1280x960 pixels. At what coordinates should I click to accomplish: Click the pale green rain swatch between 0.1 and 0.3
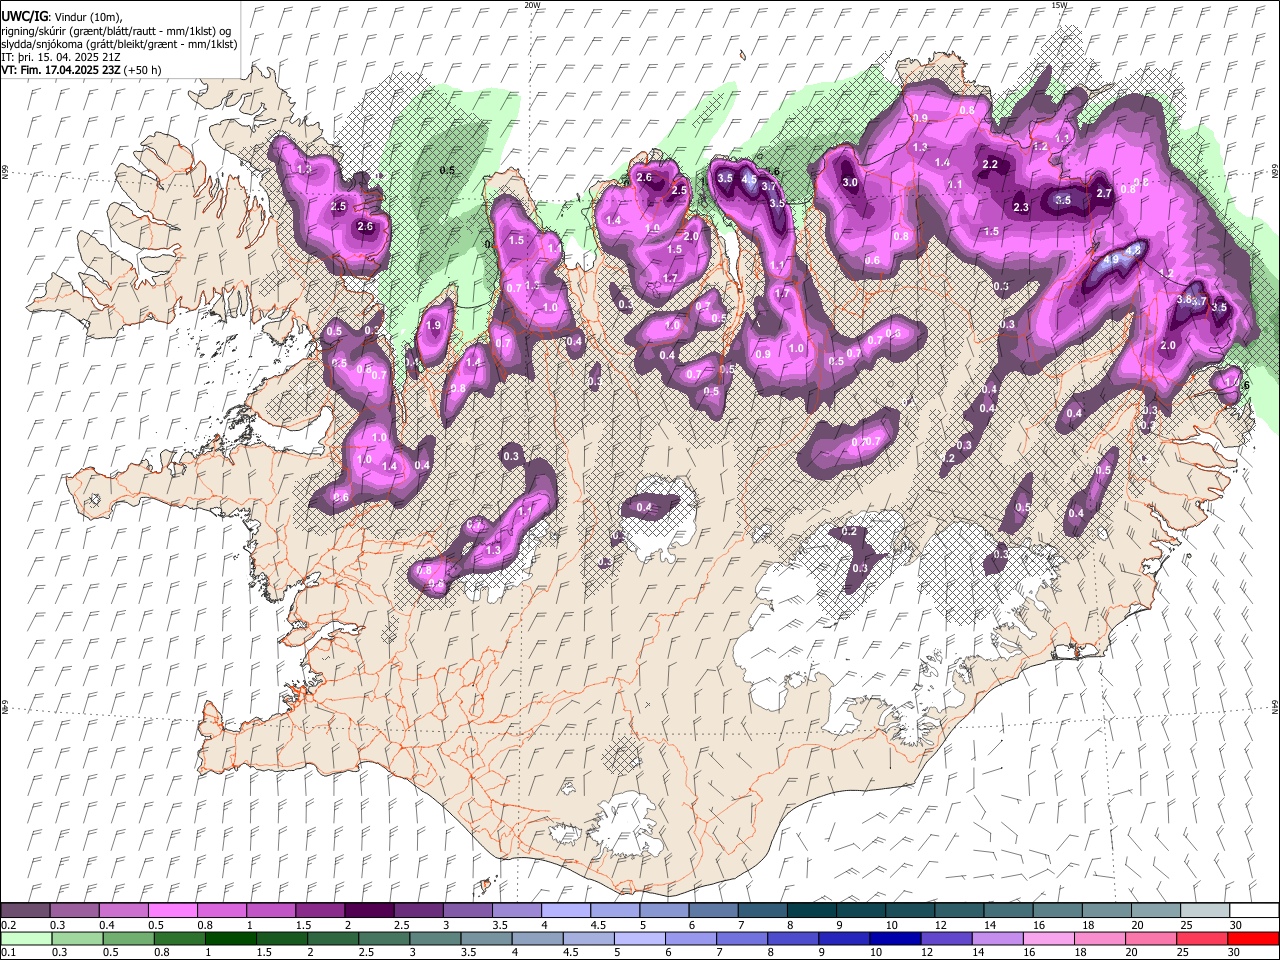[x=26, y=938]
